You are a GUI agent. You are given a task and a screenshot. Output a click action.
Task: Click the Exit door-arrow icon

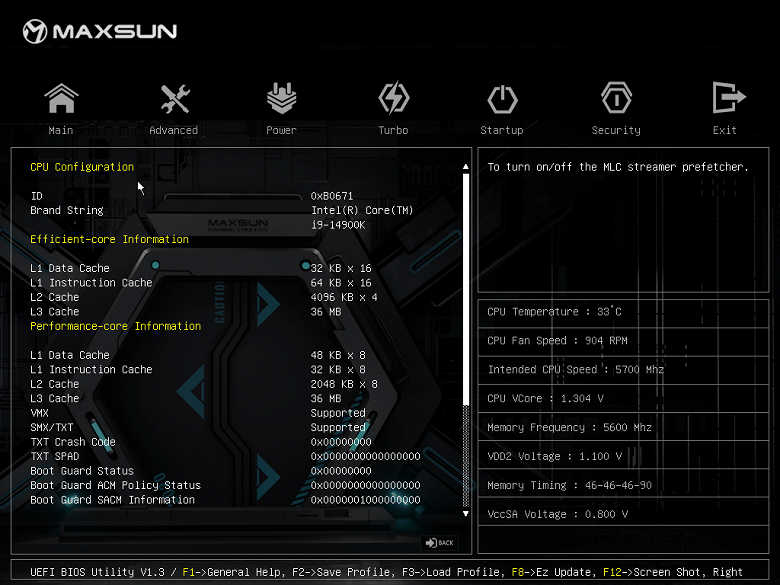[729, 98]
